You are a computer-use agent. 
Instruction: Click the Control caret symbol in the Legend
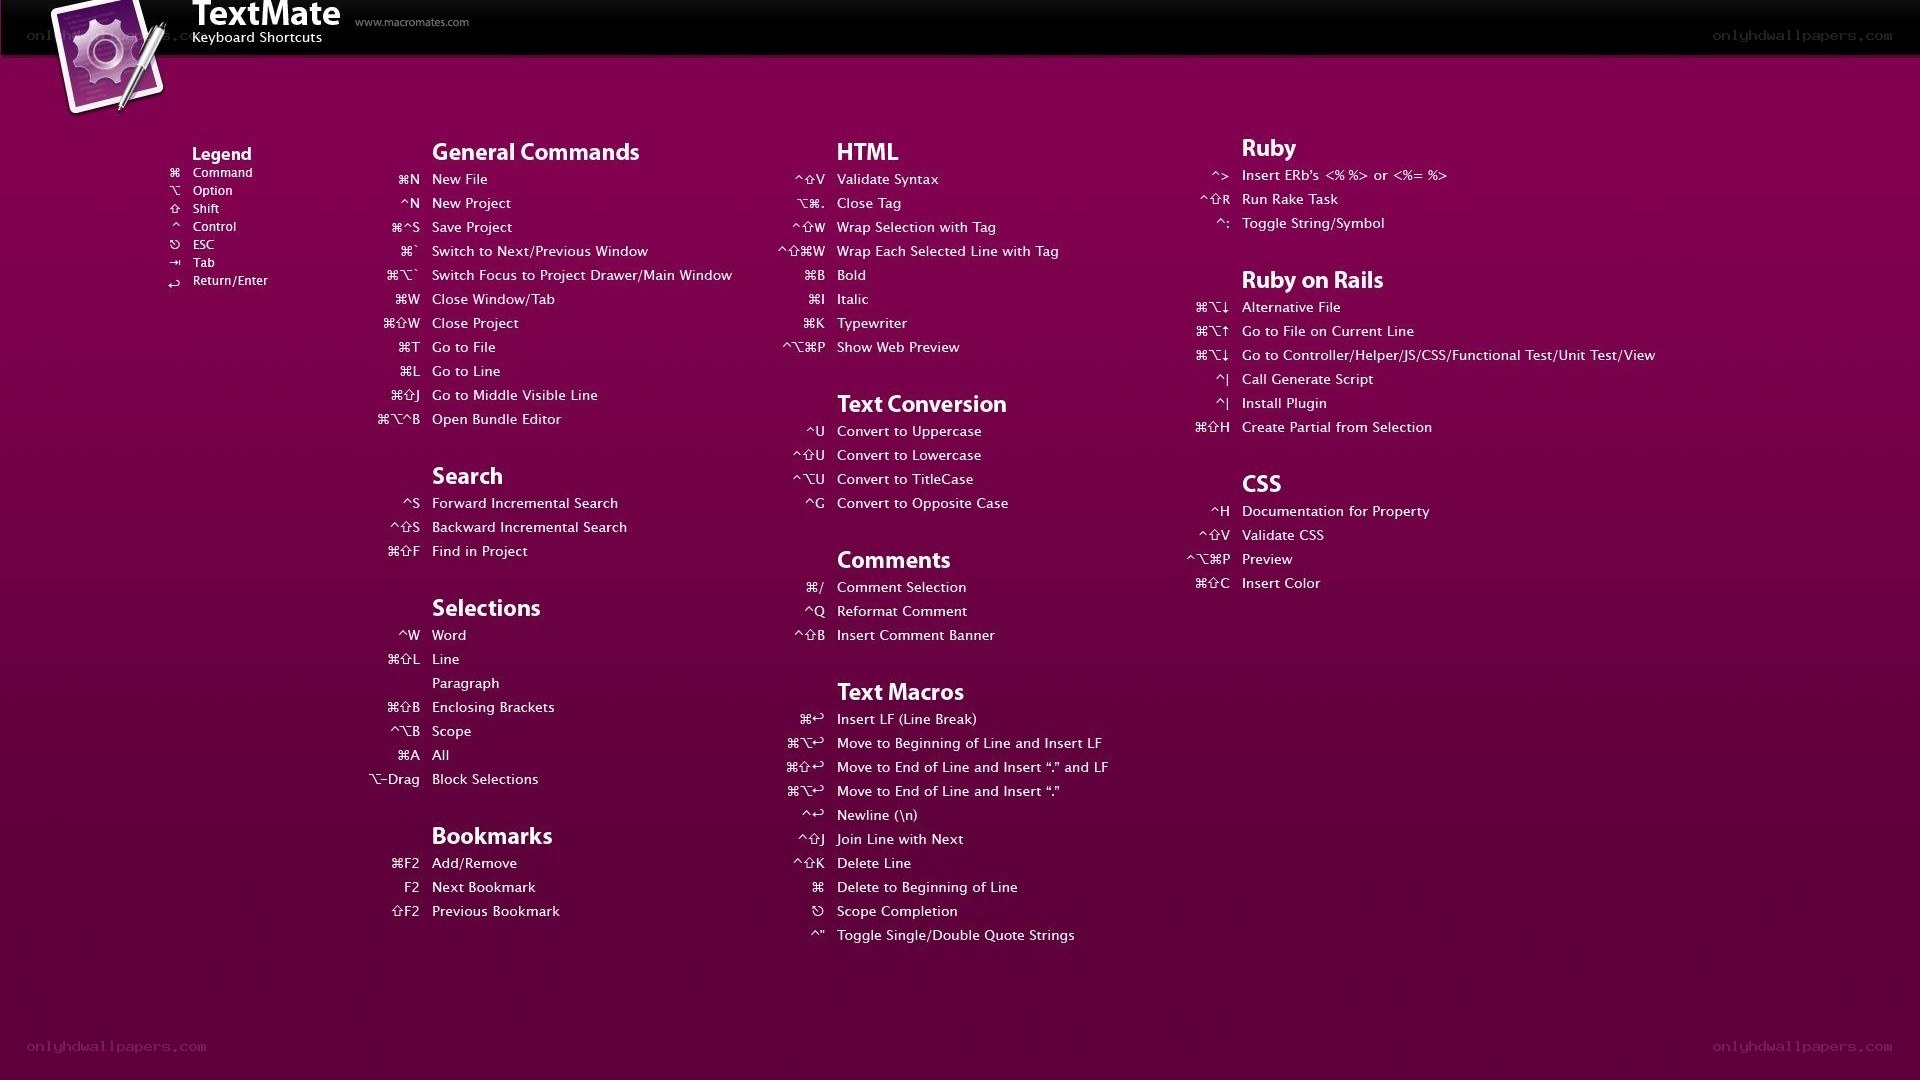(176, 225)
